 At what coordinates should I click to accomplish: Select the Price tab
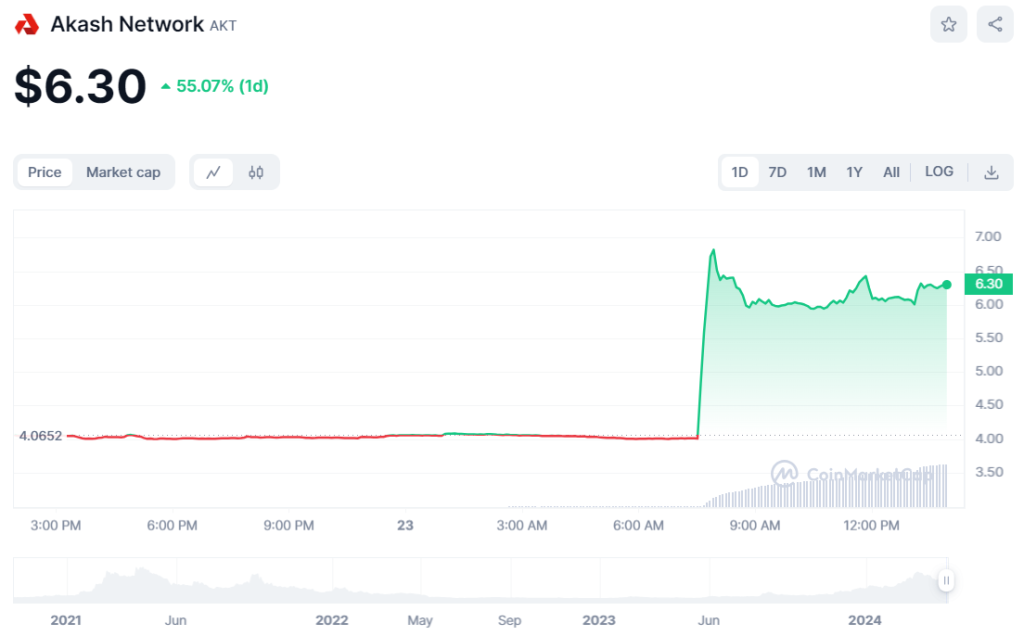coord(44,172)
